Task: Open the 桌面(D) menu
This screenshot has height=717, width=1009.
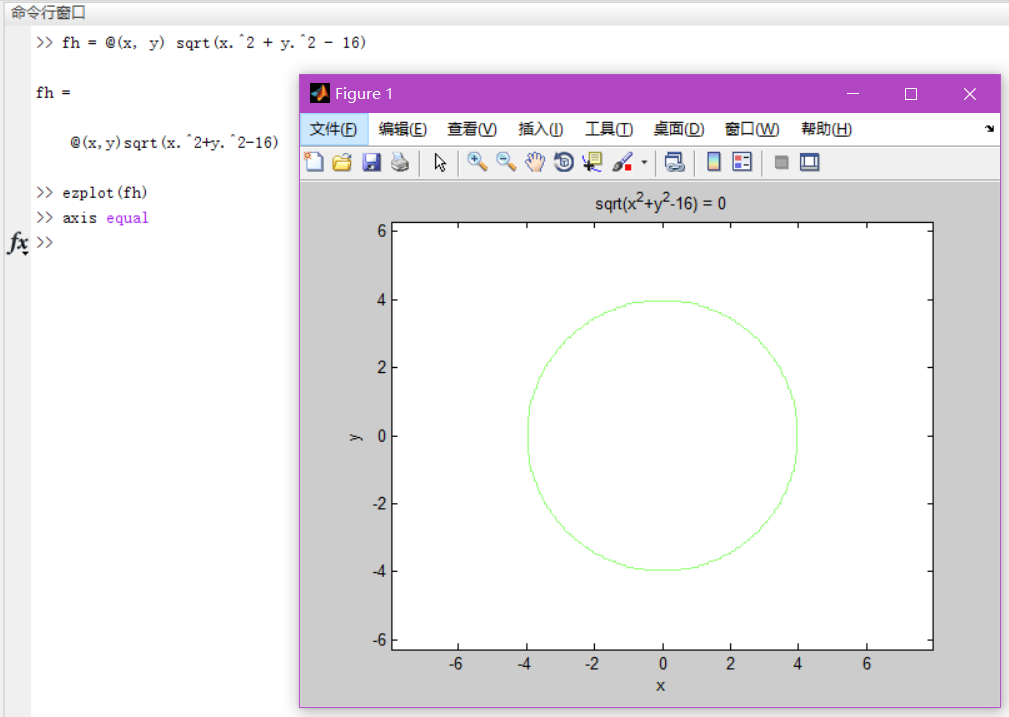Action: point(679,129)
